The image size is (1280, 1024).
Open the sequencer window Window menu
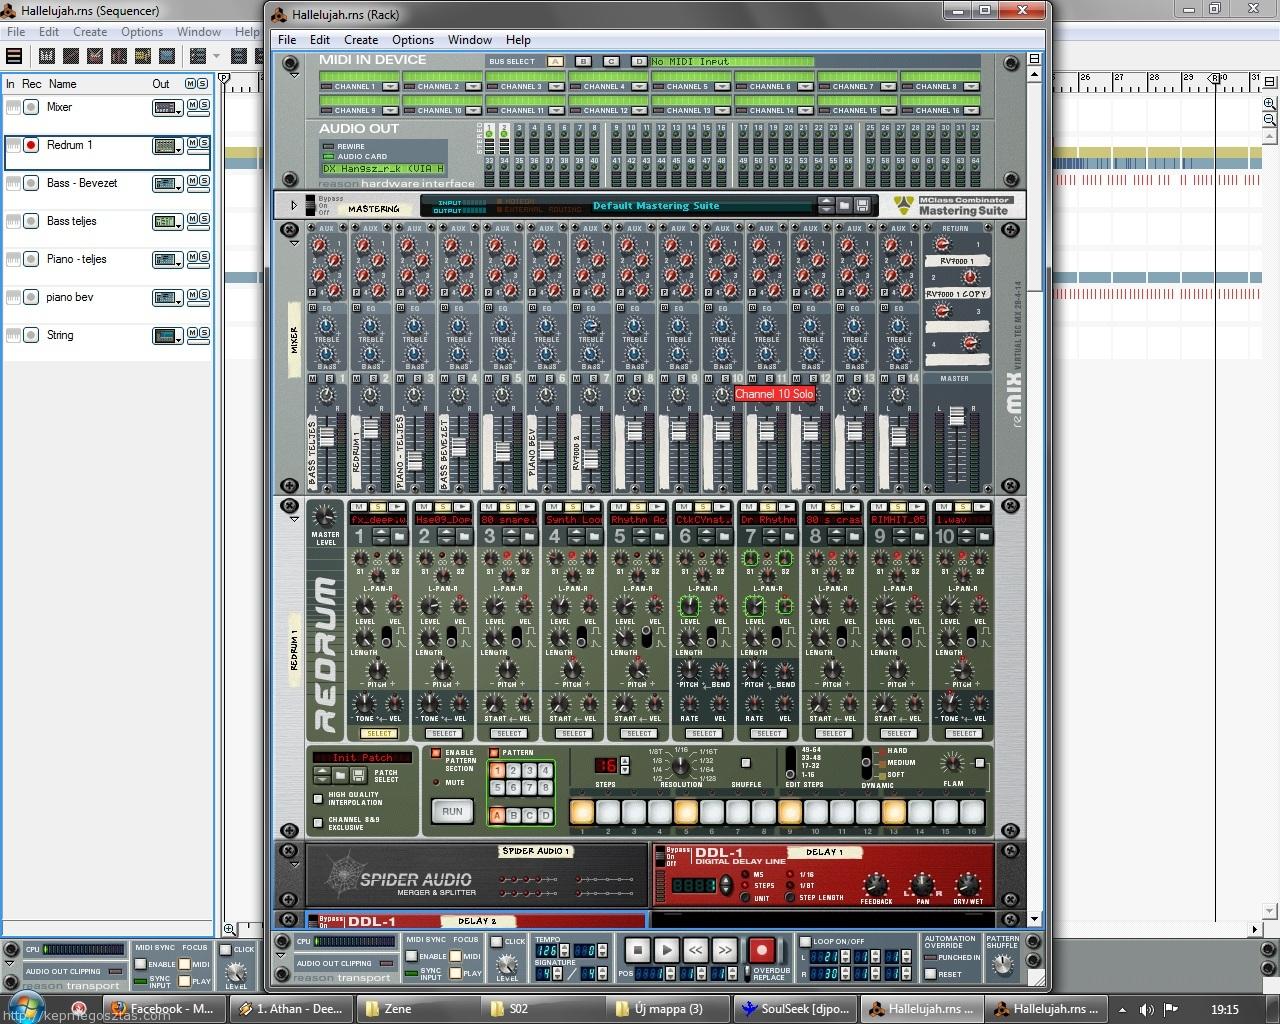199,32
